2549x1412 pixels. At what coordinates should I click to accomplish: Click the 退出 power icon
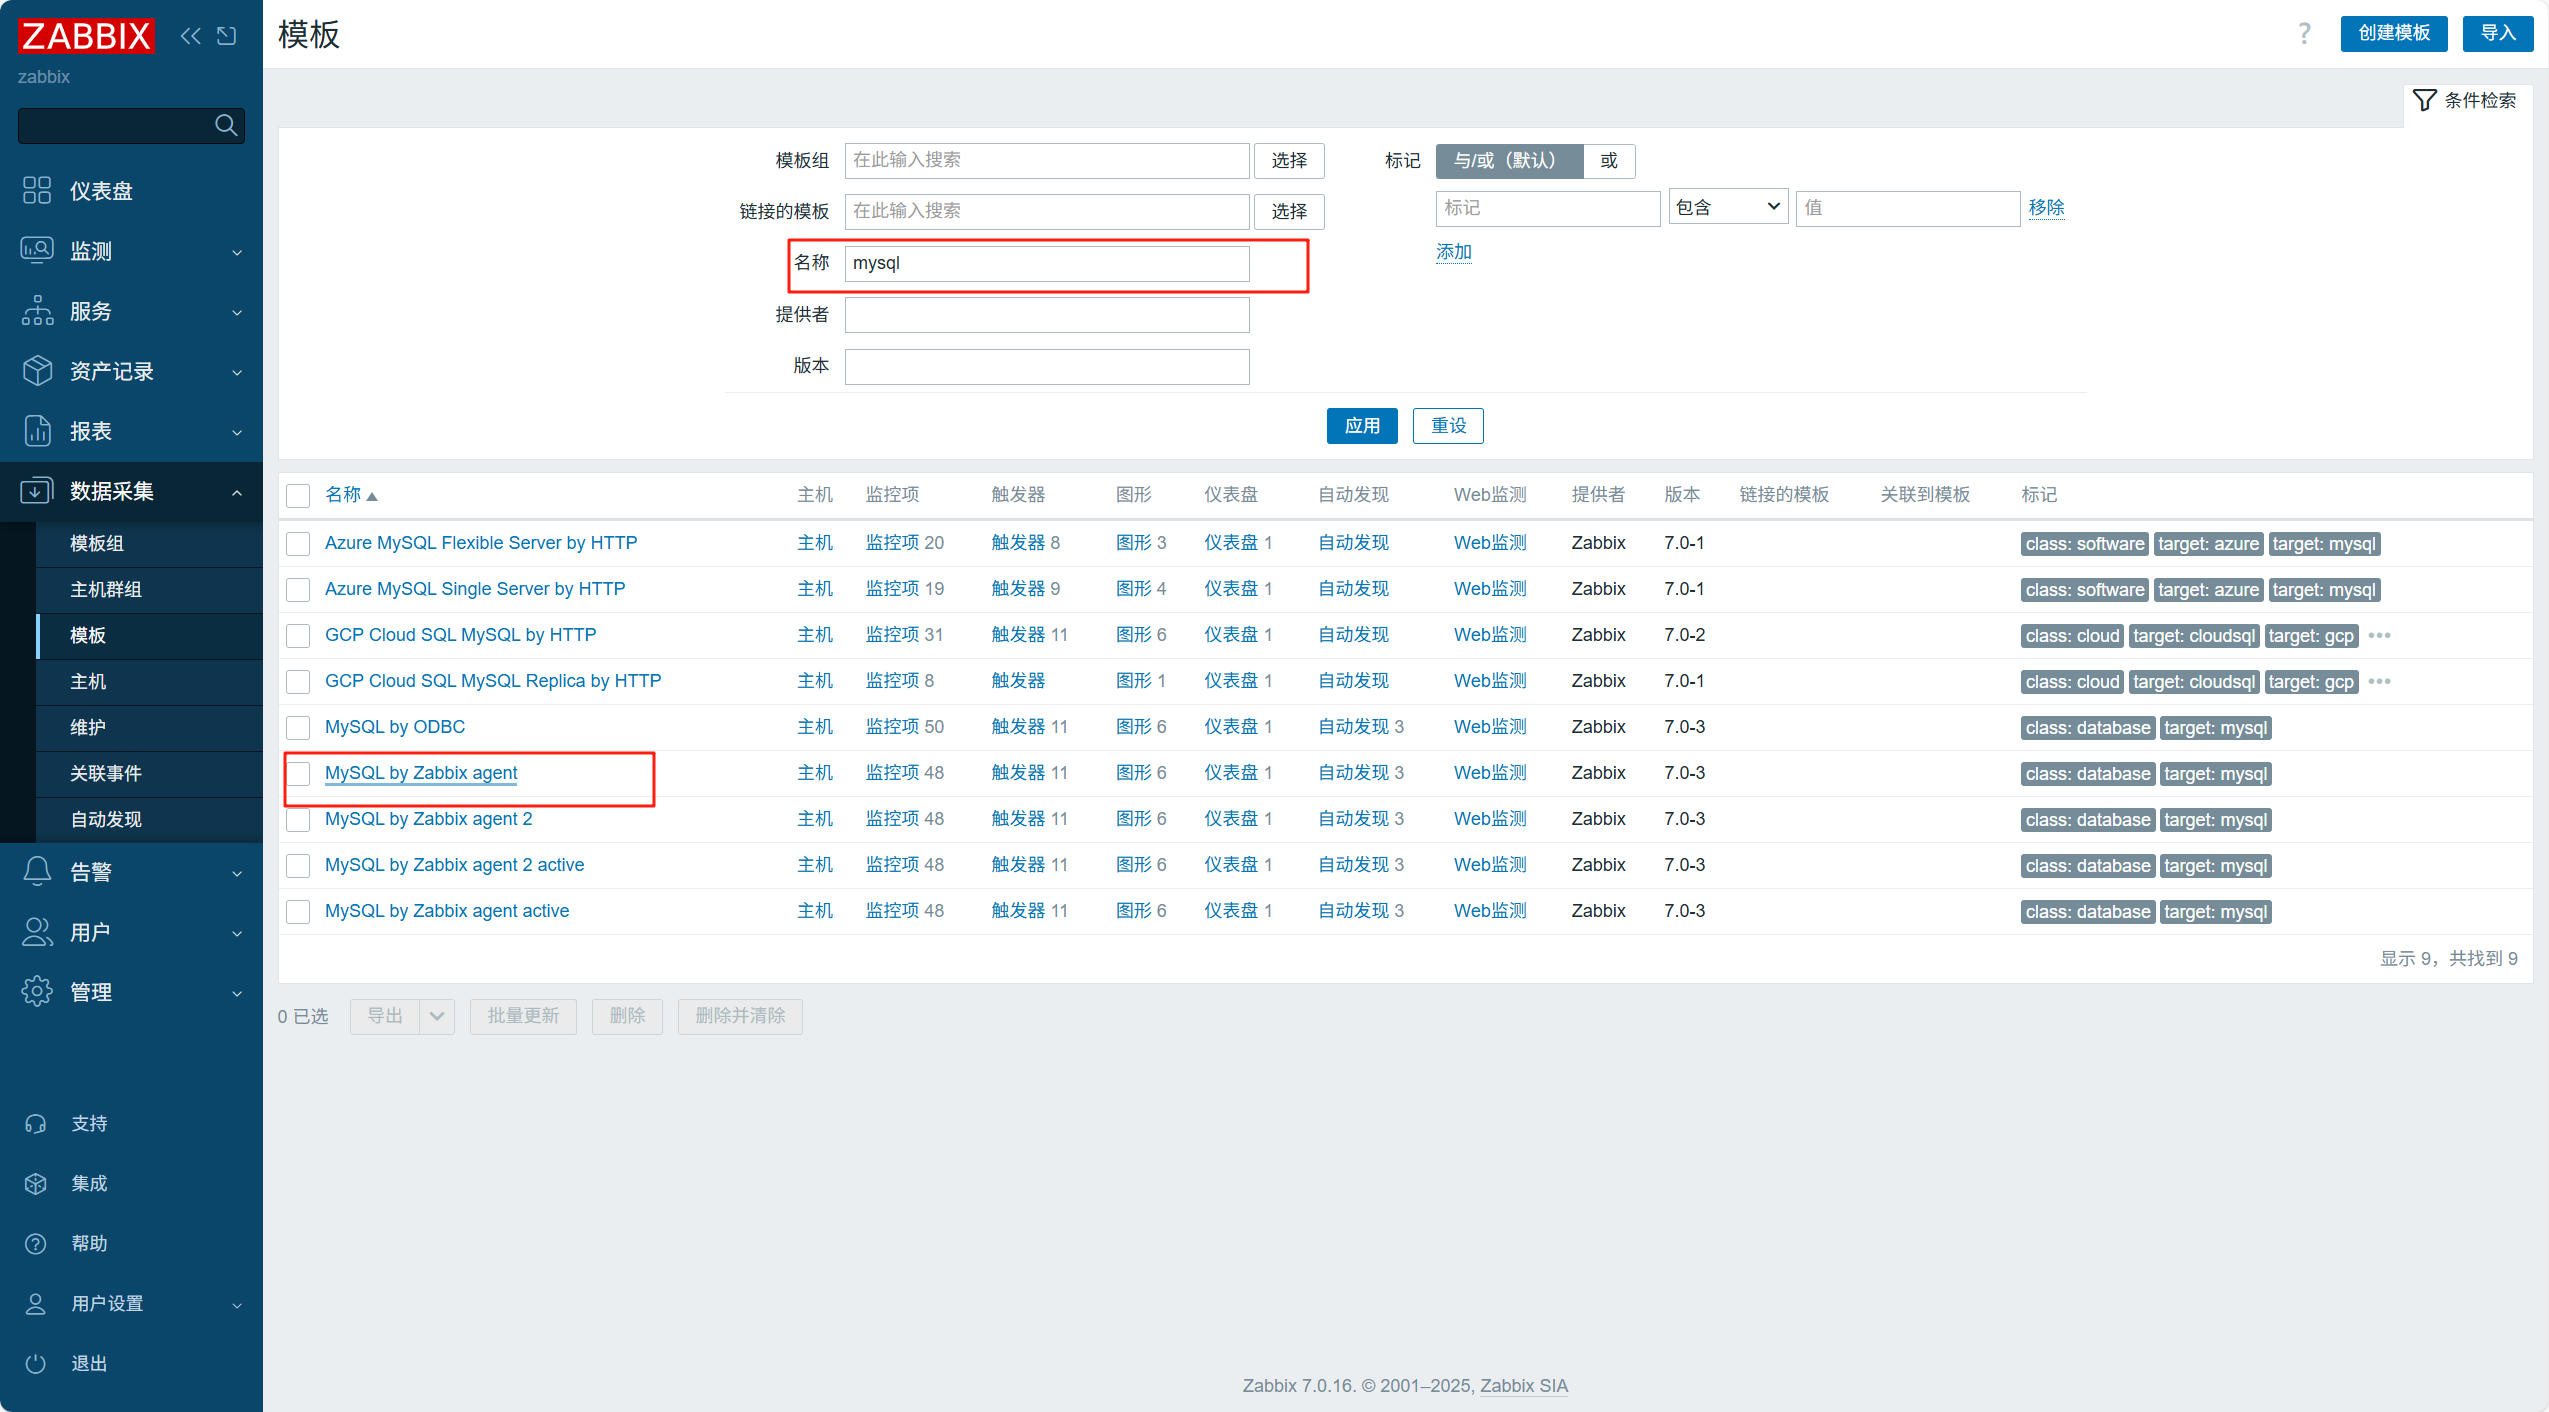point(36,1363)
